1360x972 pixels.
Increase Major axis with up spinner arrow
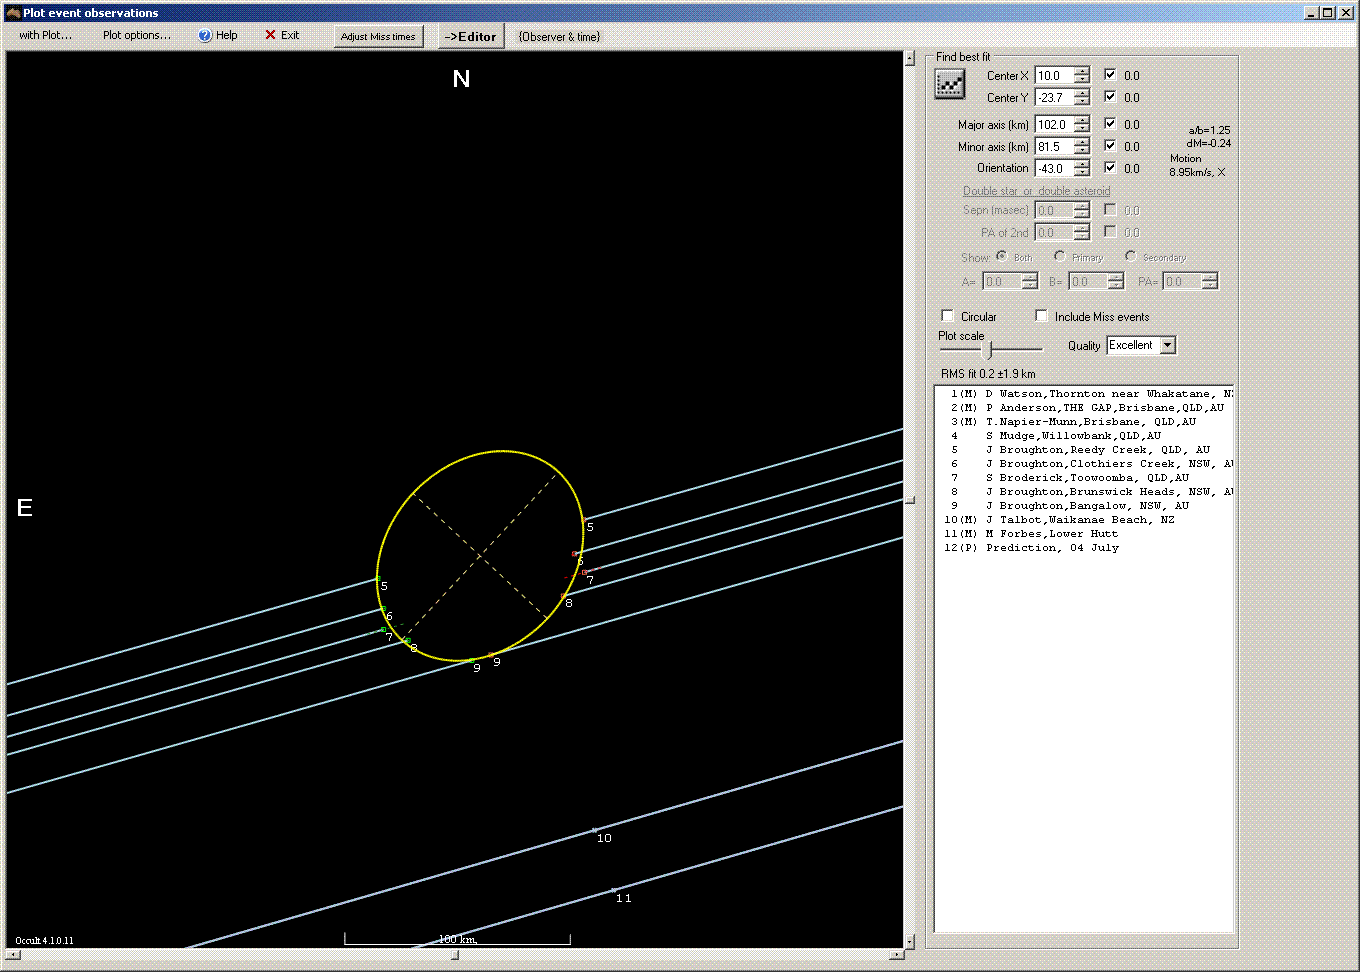click(x=1082, y=120)
